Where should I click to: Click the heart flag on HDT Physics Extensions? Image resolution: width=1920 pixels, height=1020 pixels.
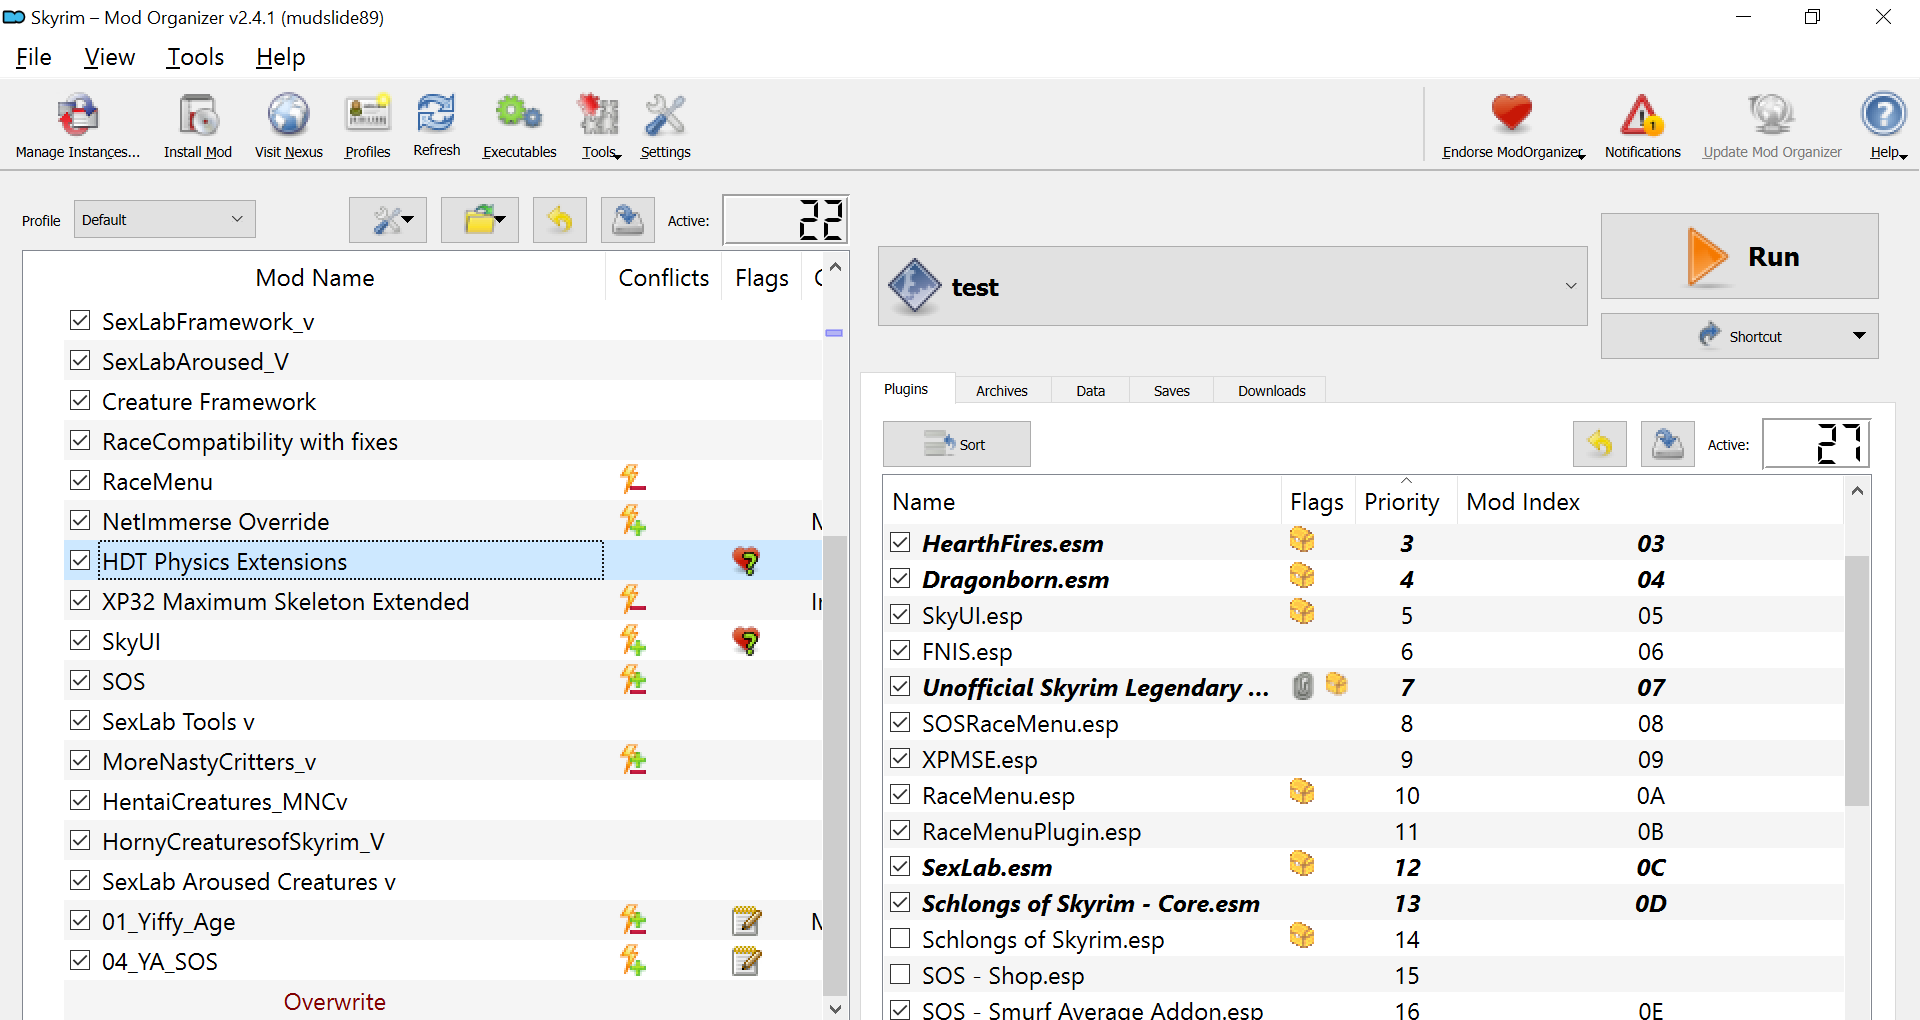[746, 561]
